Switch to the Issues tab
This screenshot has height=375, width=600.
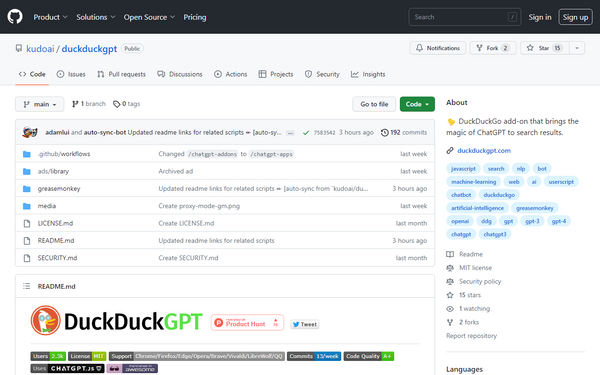point(71,74)
